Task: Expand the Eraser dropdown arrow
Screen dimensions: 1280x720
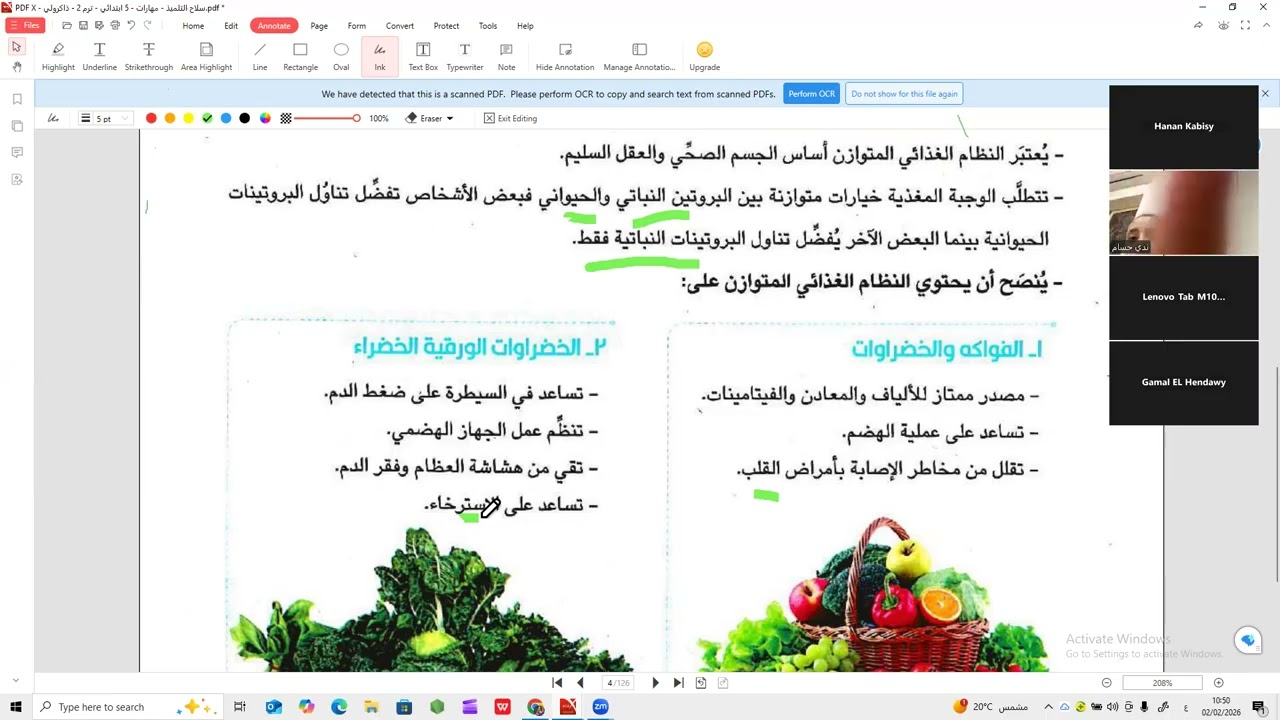Action: pos(450,118)
